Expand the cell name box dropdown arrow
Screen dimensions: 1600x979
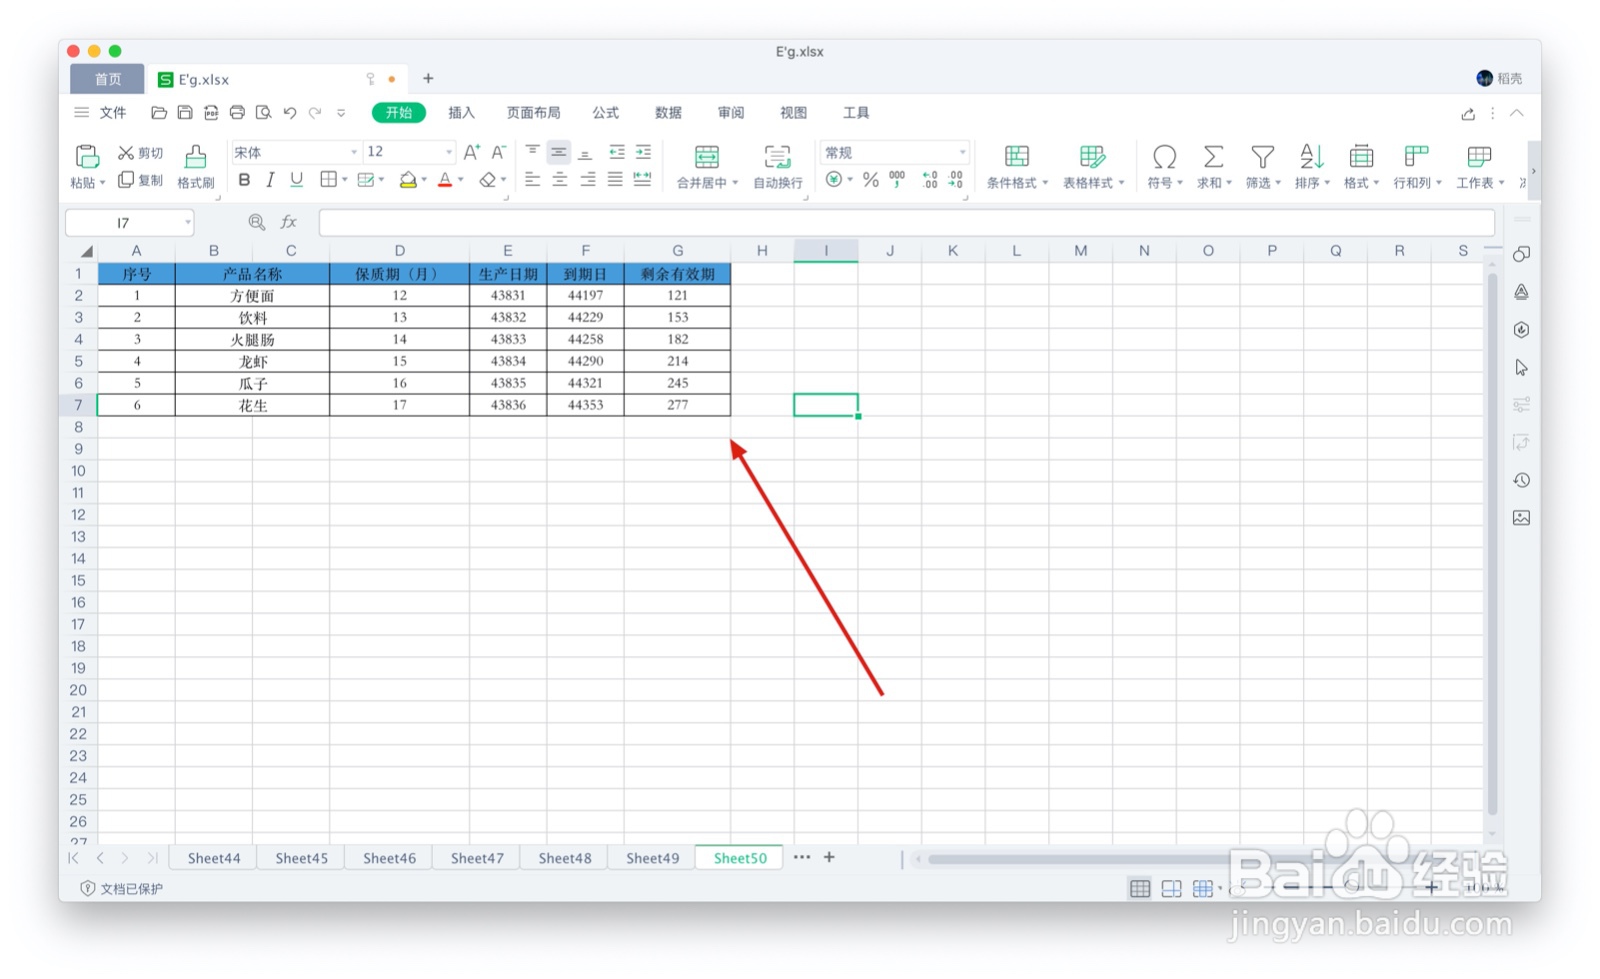pos(187,222)
